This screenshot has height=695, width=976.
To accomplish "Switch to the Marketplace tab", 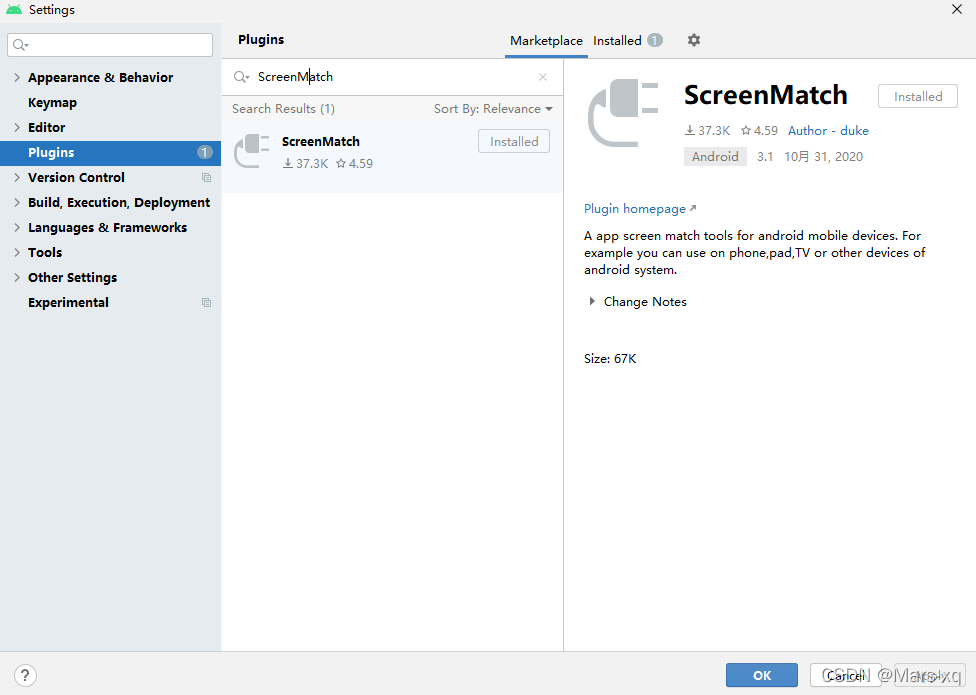I will tap(546, 40).
